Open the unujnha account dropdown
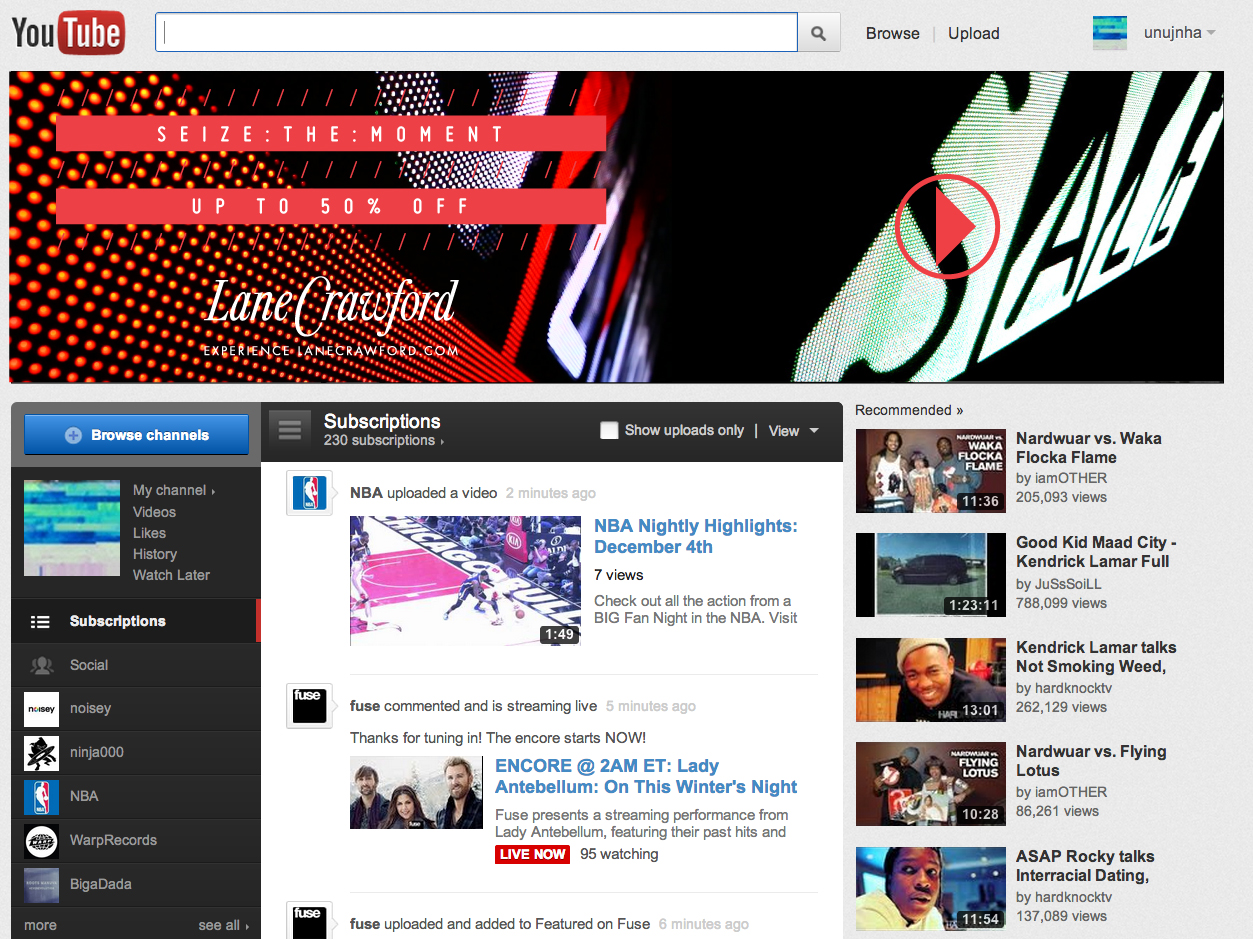Screen dimensions: 1253x939 1180,33
